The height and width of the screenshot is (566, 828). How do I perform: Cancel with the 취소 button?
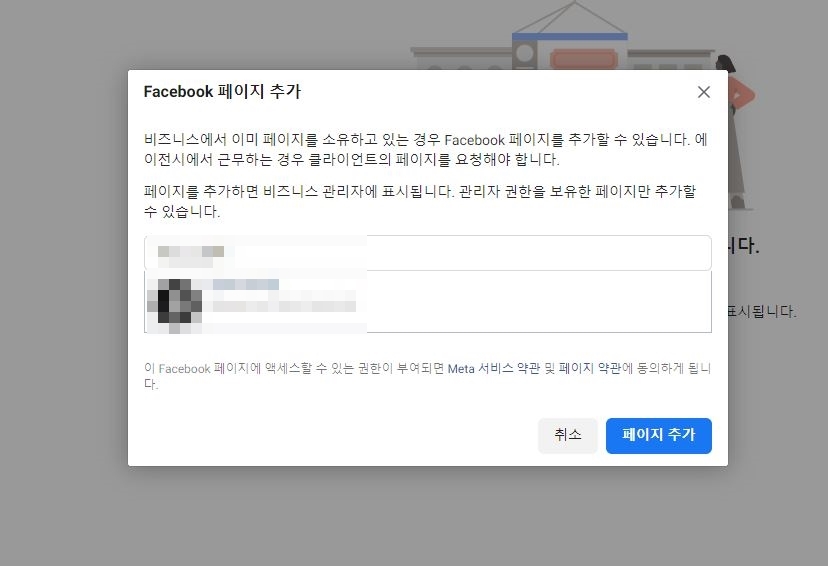(x=568, y=436)
